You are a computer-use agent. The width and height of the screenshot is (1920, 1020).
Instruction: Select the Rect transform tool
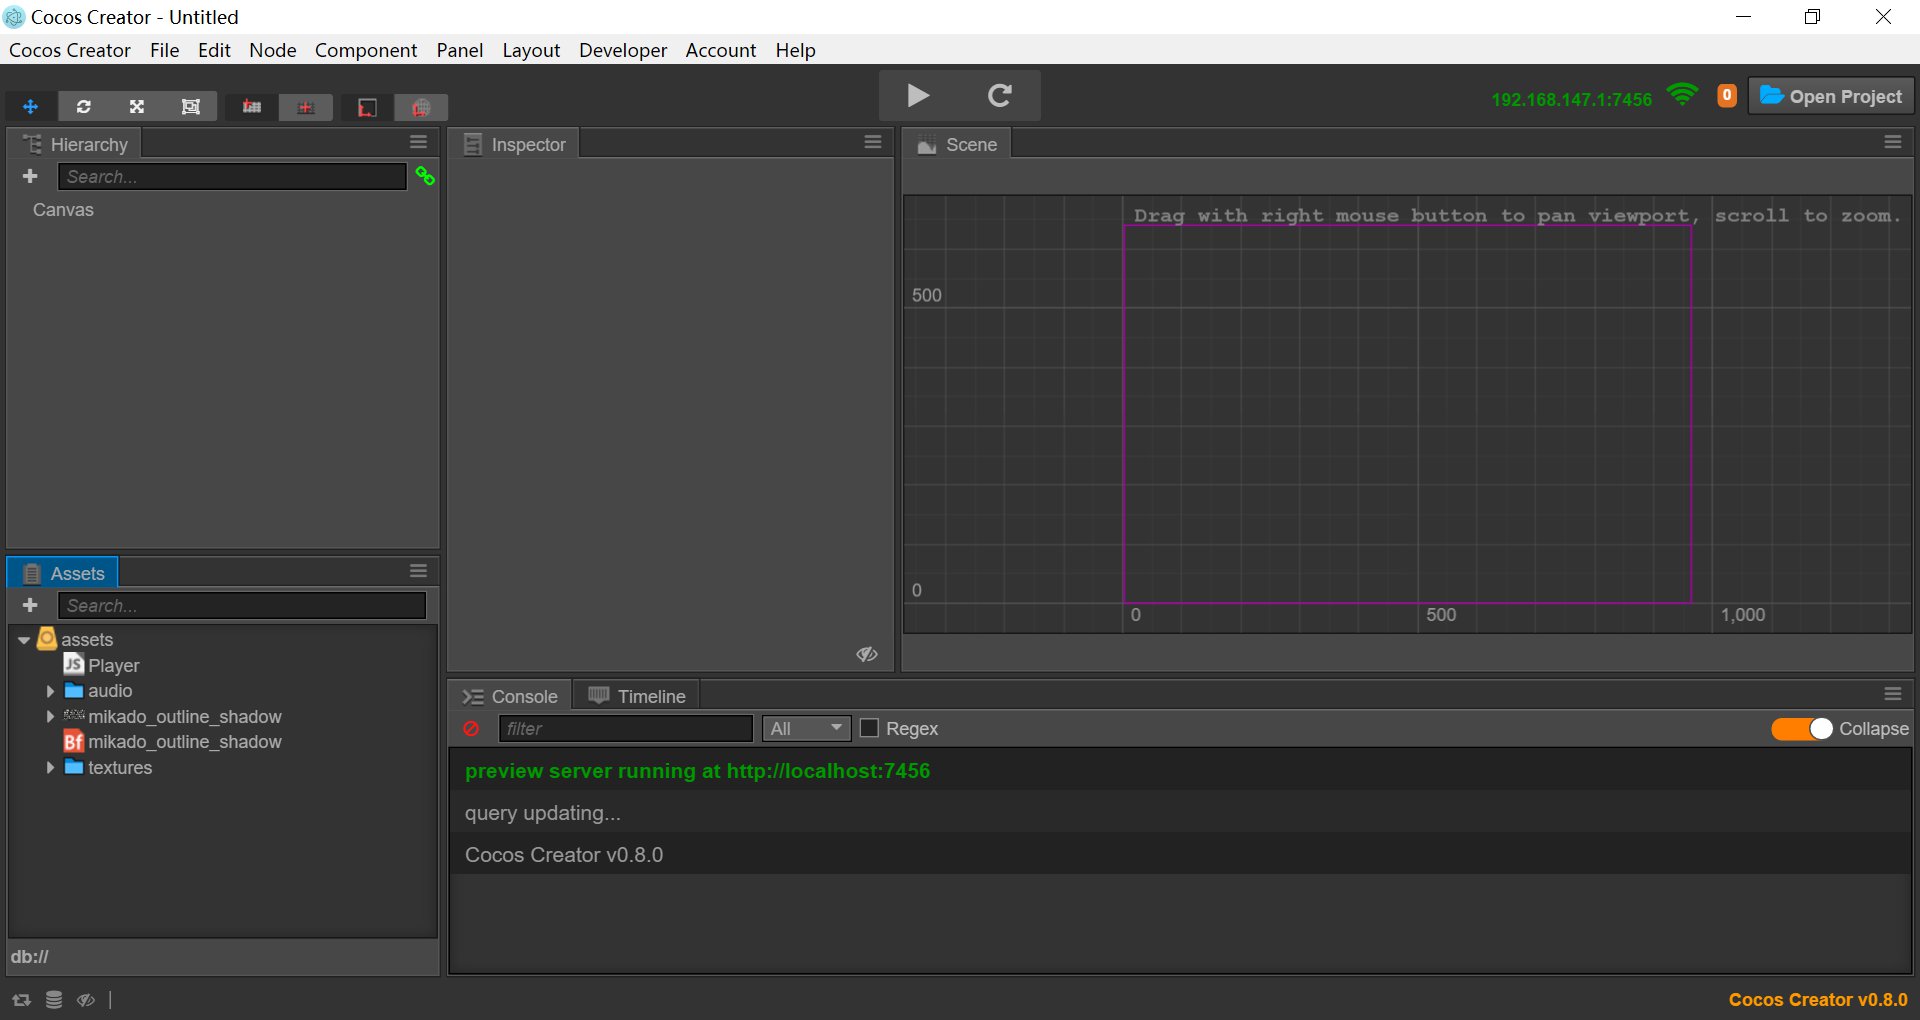pos(190,106)
